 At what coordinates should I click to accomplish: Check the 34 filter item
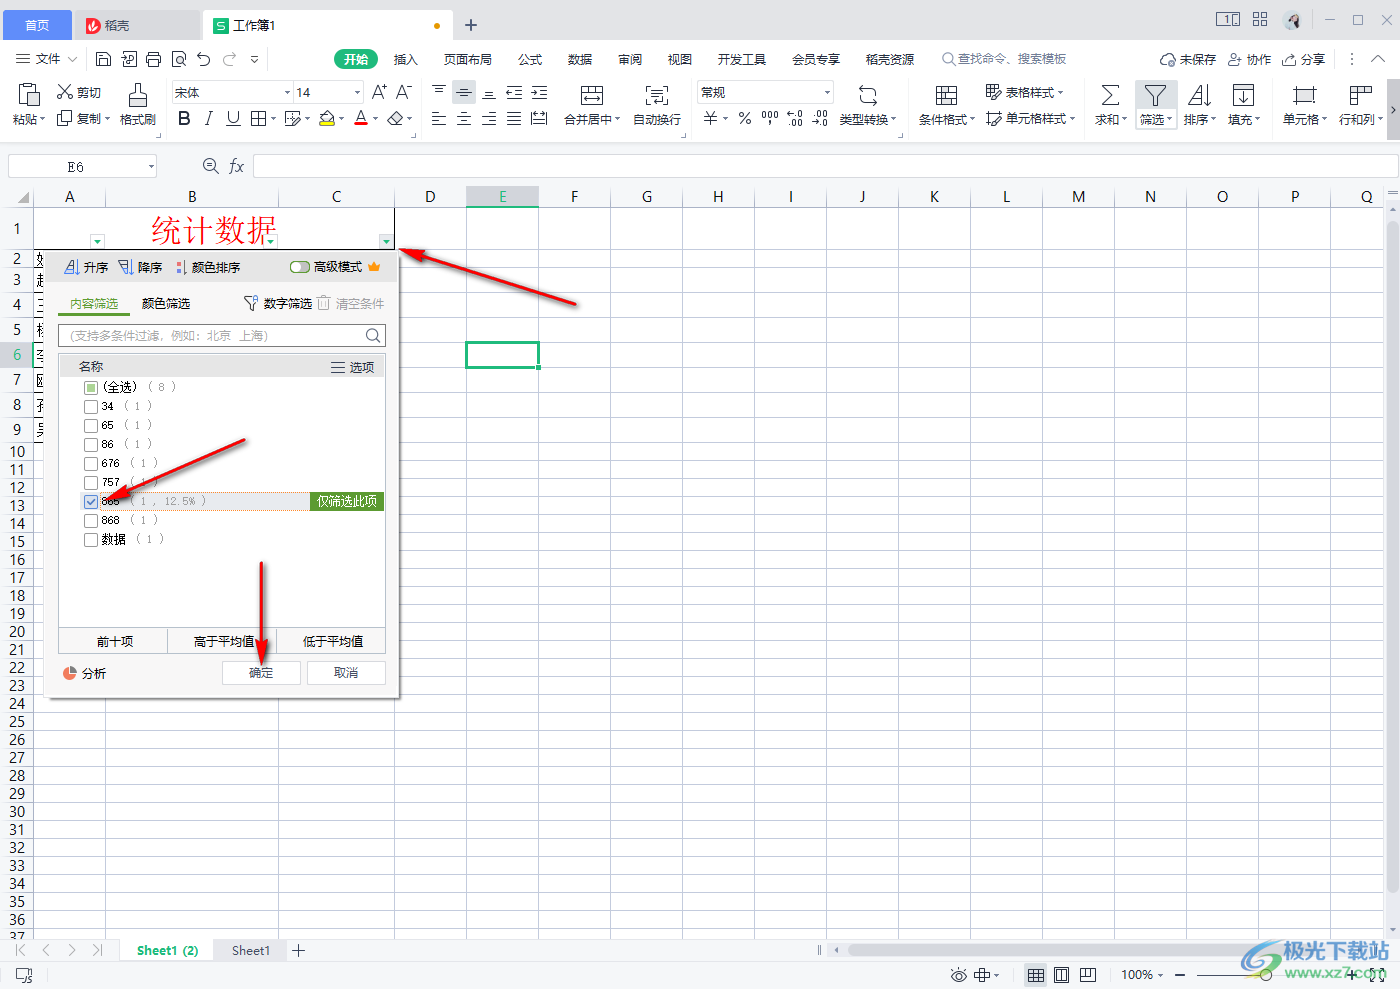click(91, 406)
